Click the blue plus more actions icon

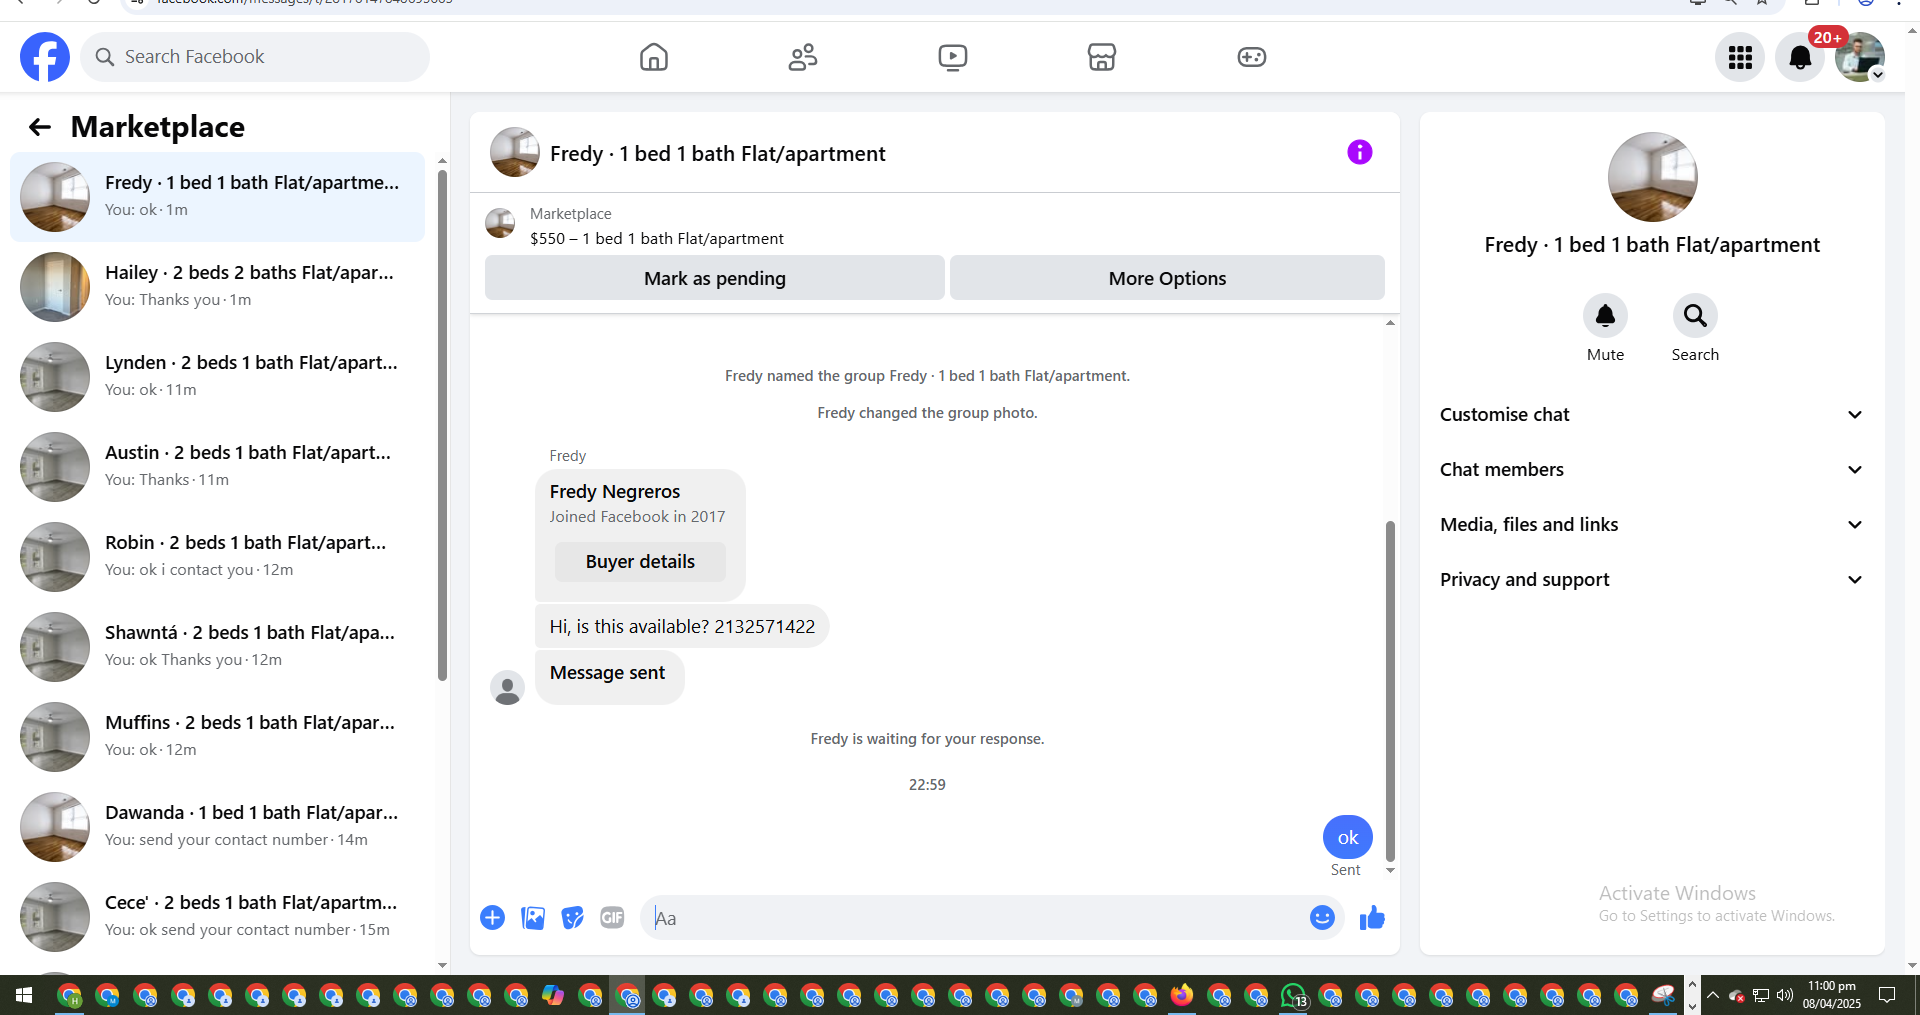click(x=492, y=917)
